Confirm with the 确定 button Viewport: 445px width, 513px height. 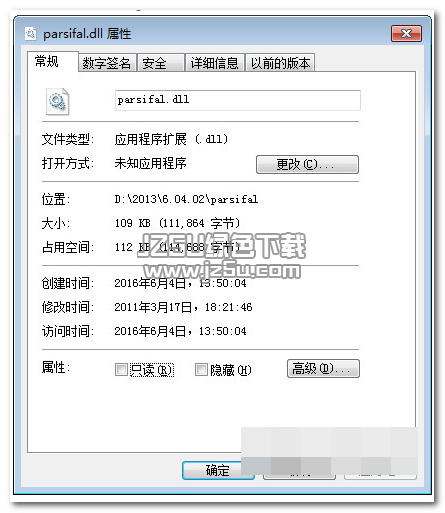pyautogui.click(x=218, y=470)
